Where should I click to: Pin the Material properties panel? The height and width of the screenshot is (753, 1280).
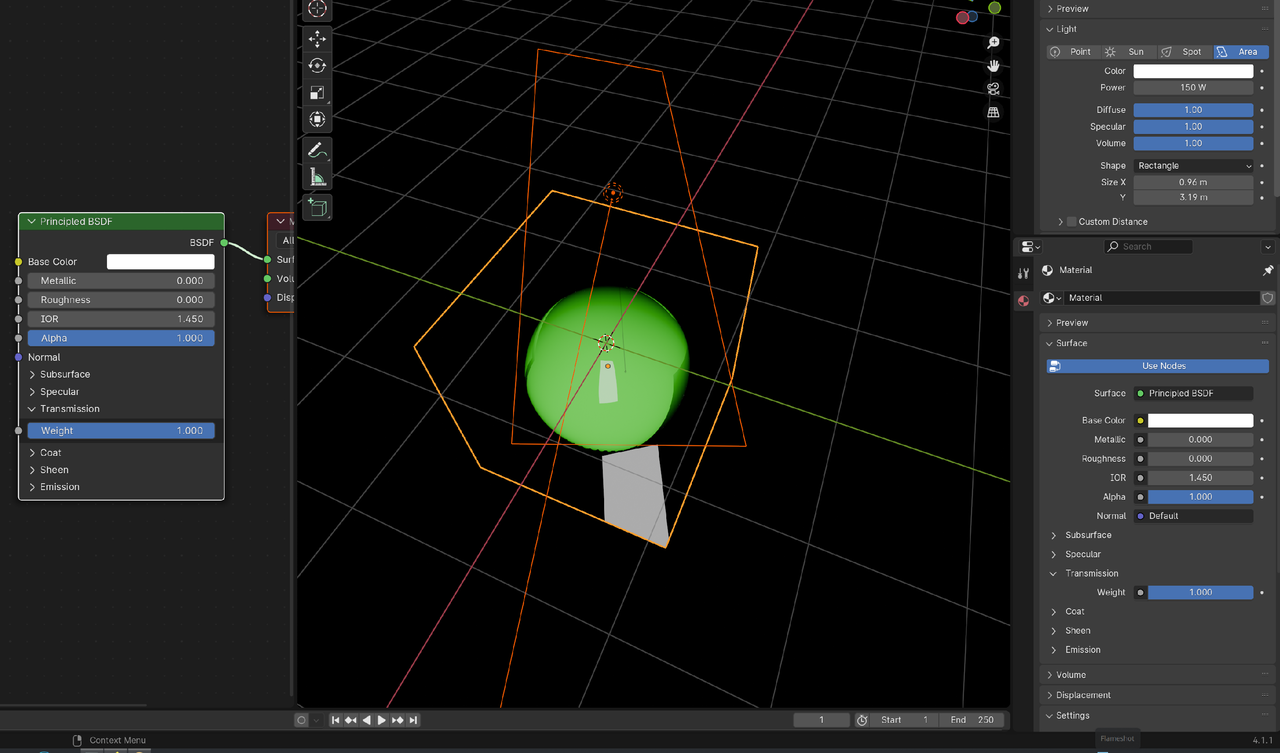[1268, 269]
